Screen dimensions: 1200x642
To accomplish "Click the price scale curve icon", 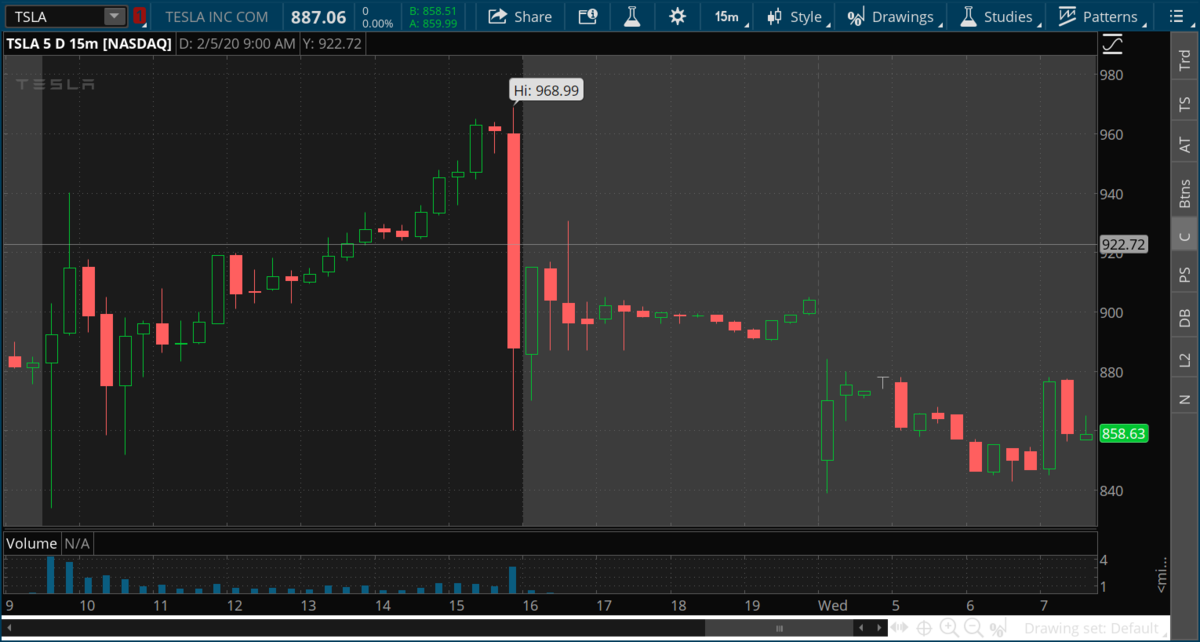I will click(1112, 44).
